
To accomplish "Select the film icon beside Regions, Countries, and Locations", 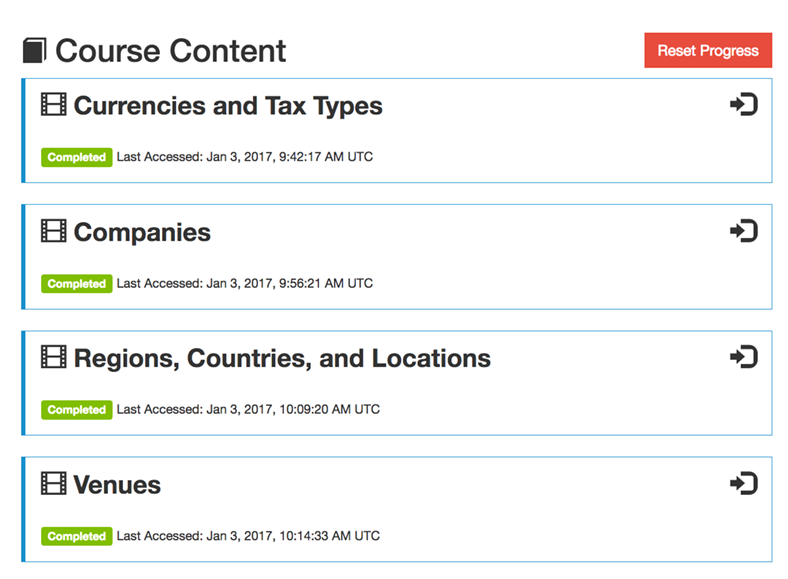I will coord(54,357).
